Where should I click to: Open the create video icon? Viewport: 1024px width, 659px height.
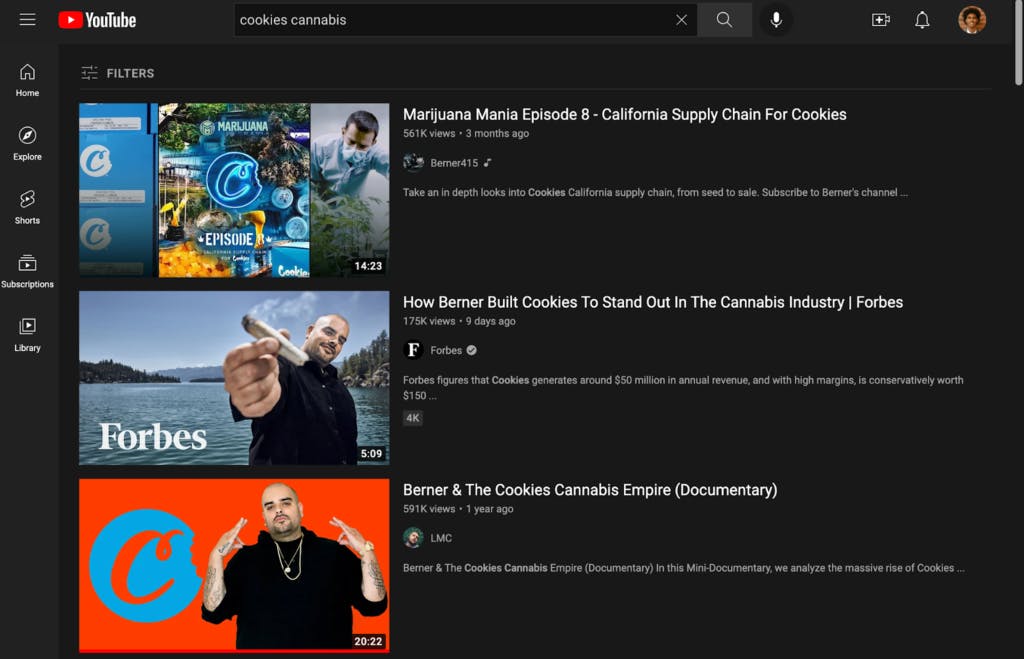(x=880, y=20)
